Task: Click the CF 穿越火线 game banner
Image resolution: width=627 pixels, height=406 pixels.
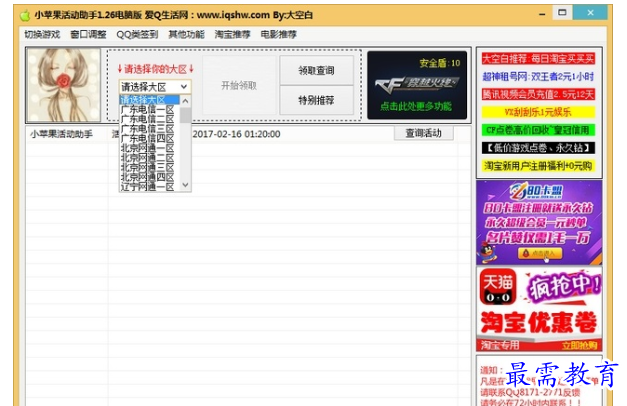Action: pos(417,85)
